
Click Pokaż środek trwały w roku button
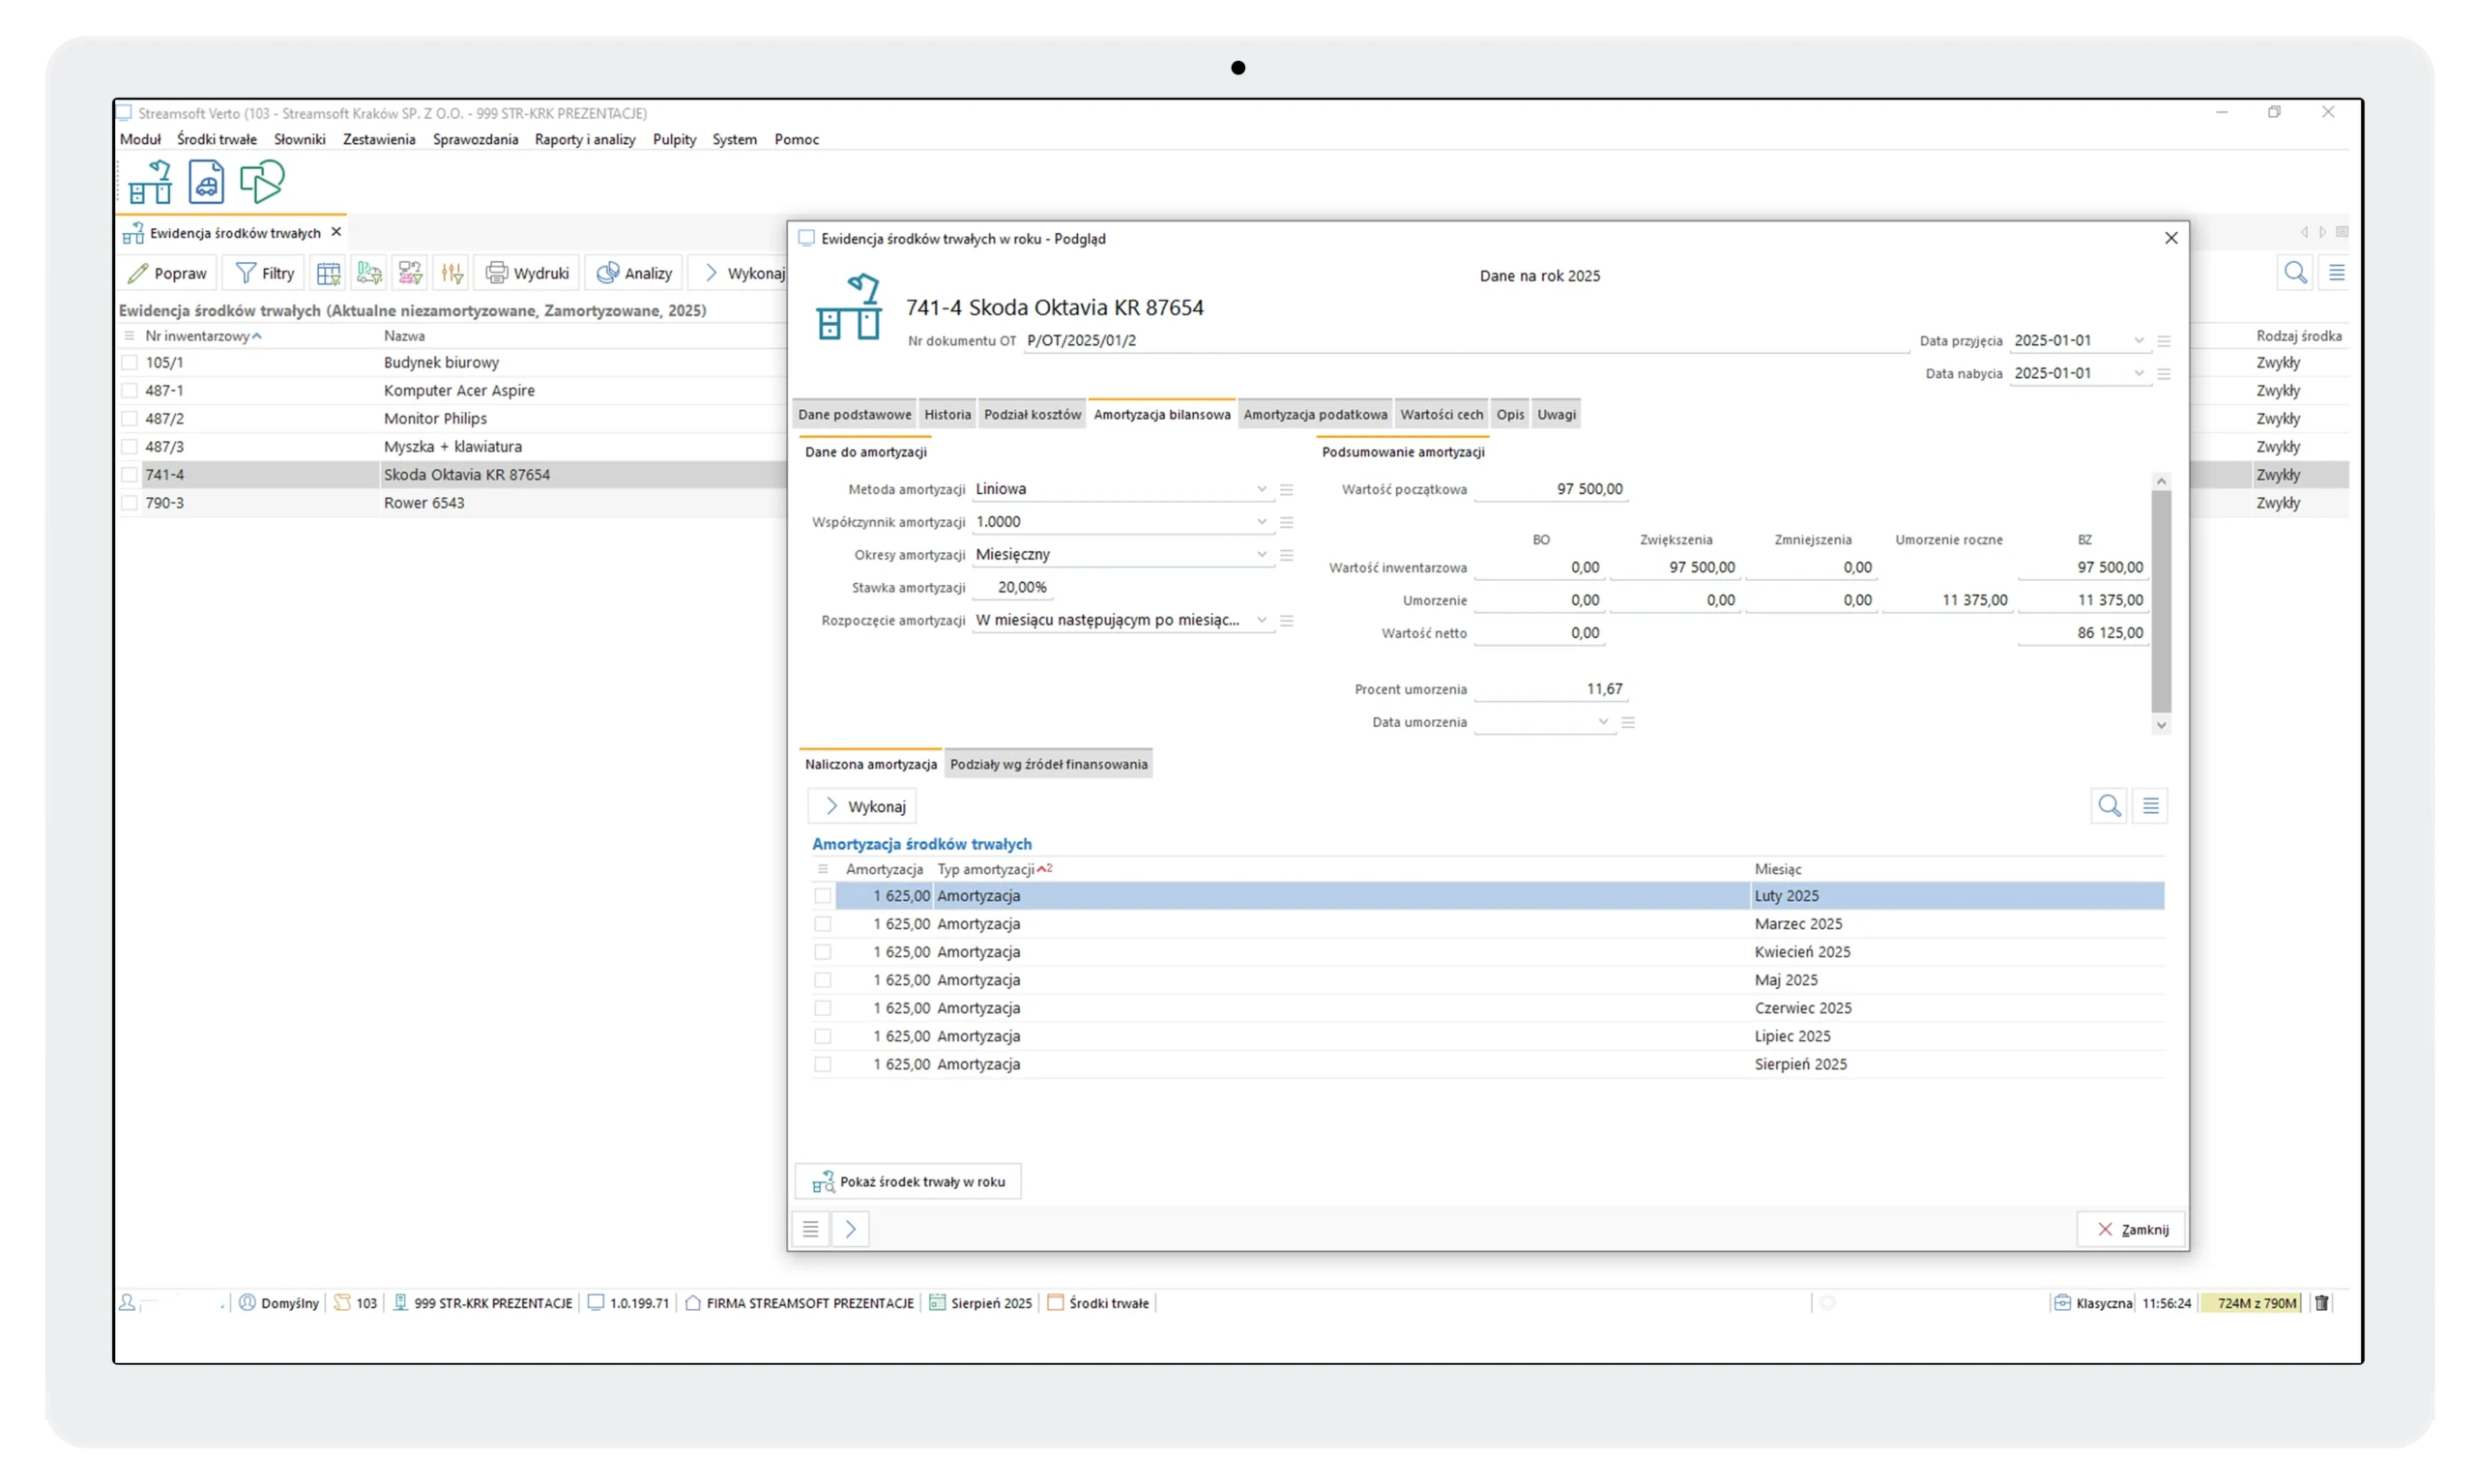(908, 1182)
